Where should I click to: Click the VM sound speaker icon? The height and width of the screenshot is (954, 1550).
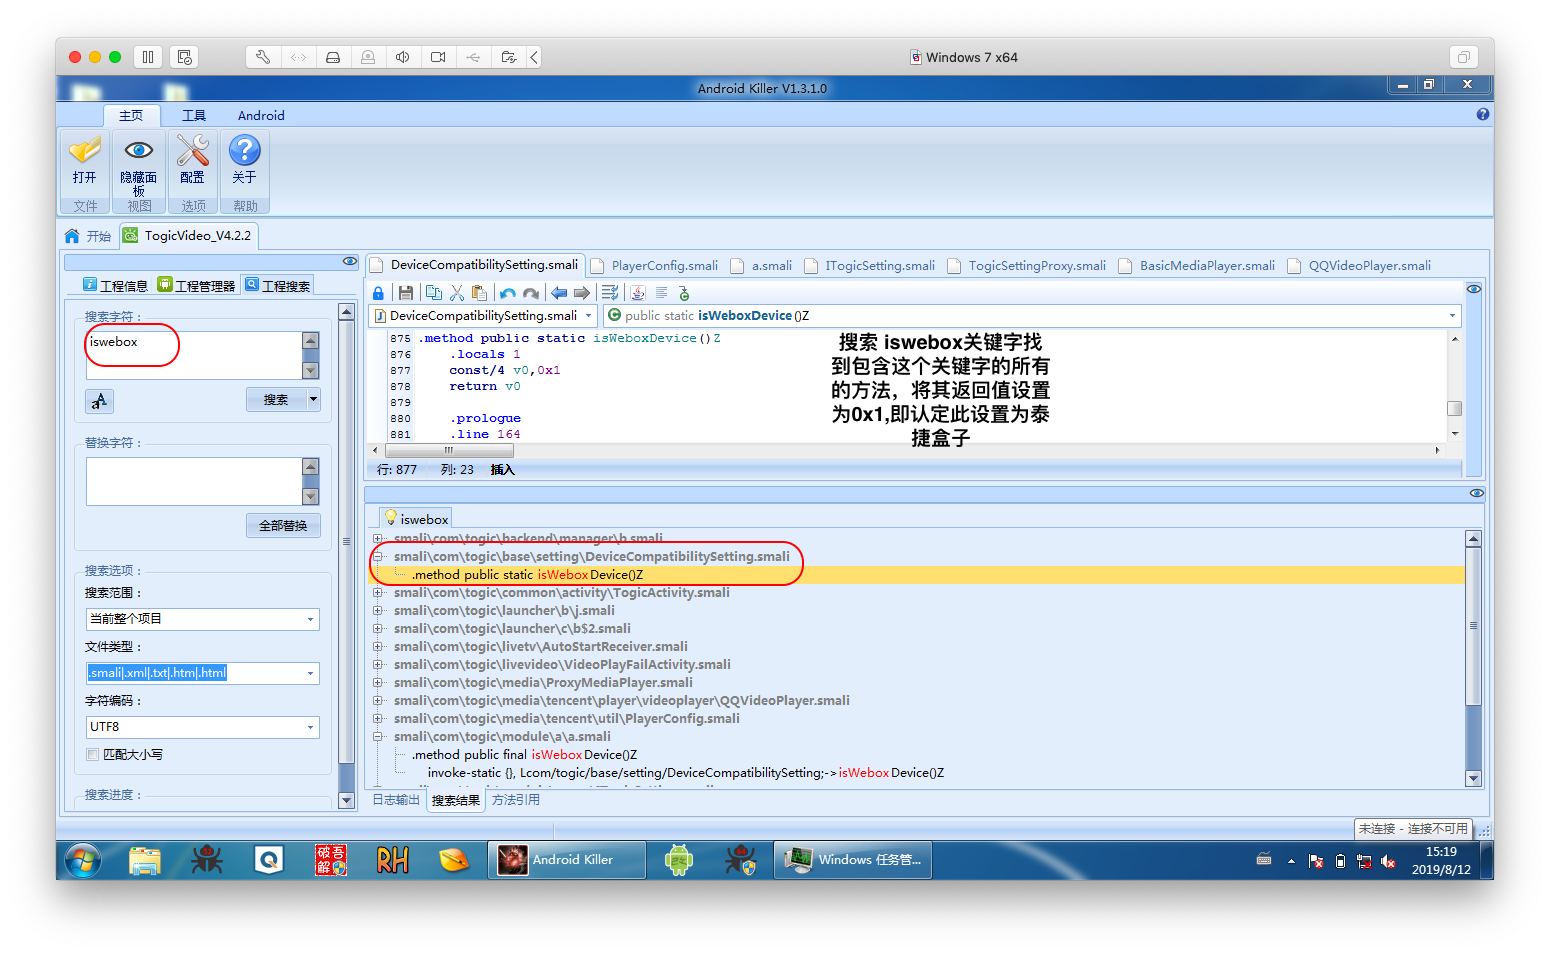tap(402, 57)
